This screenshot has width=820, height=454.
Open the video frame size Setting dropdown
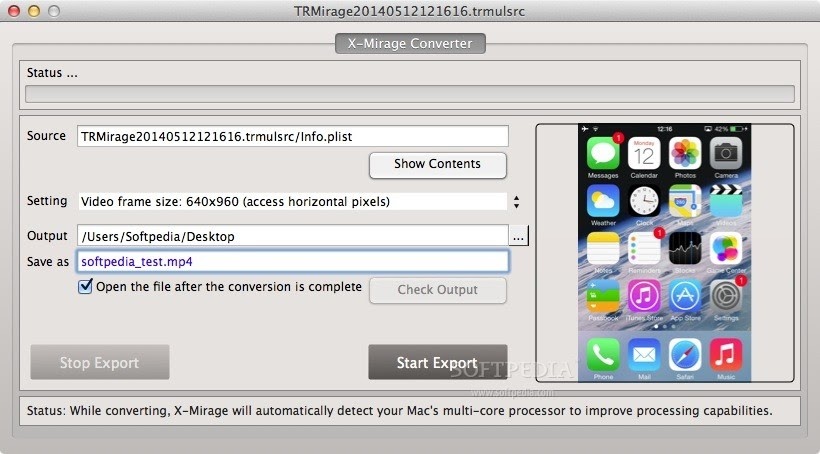[x=293, y=201]
